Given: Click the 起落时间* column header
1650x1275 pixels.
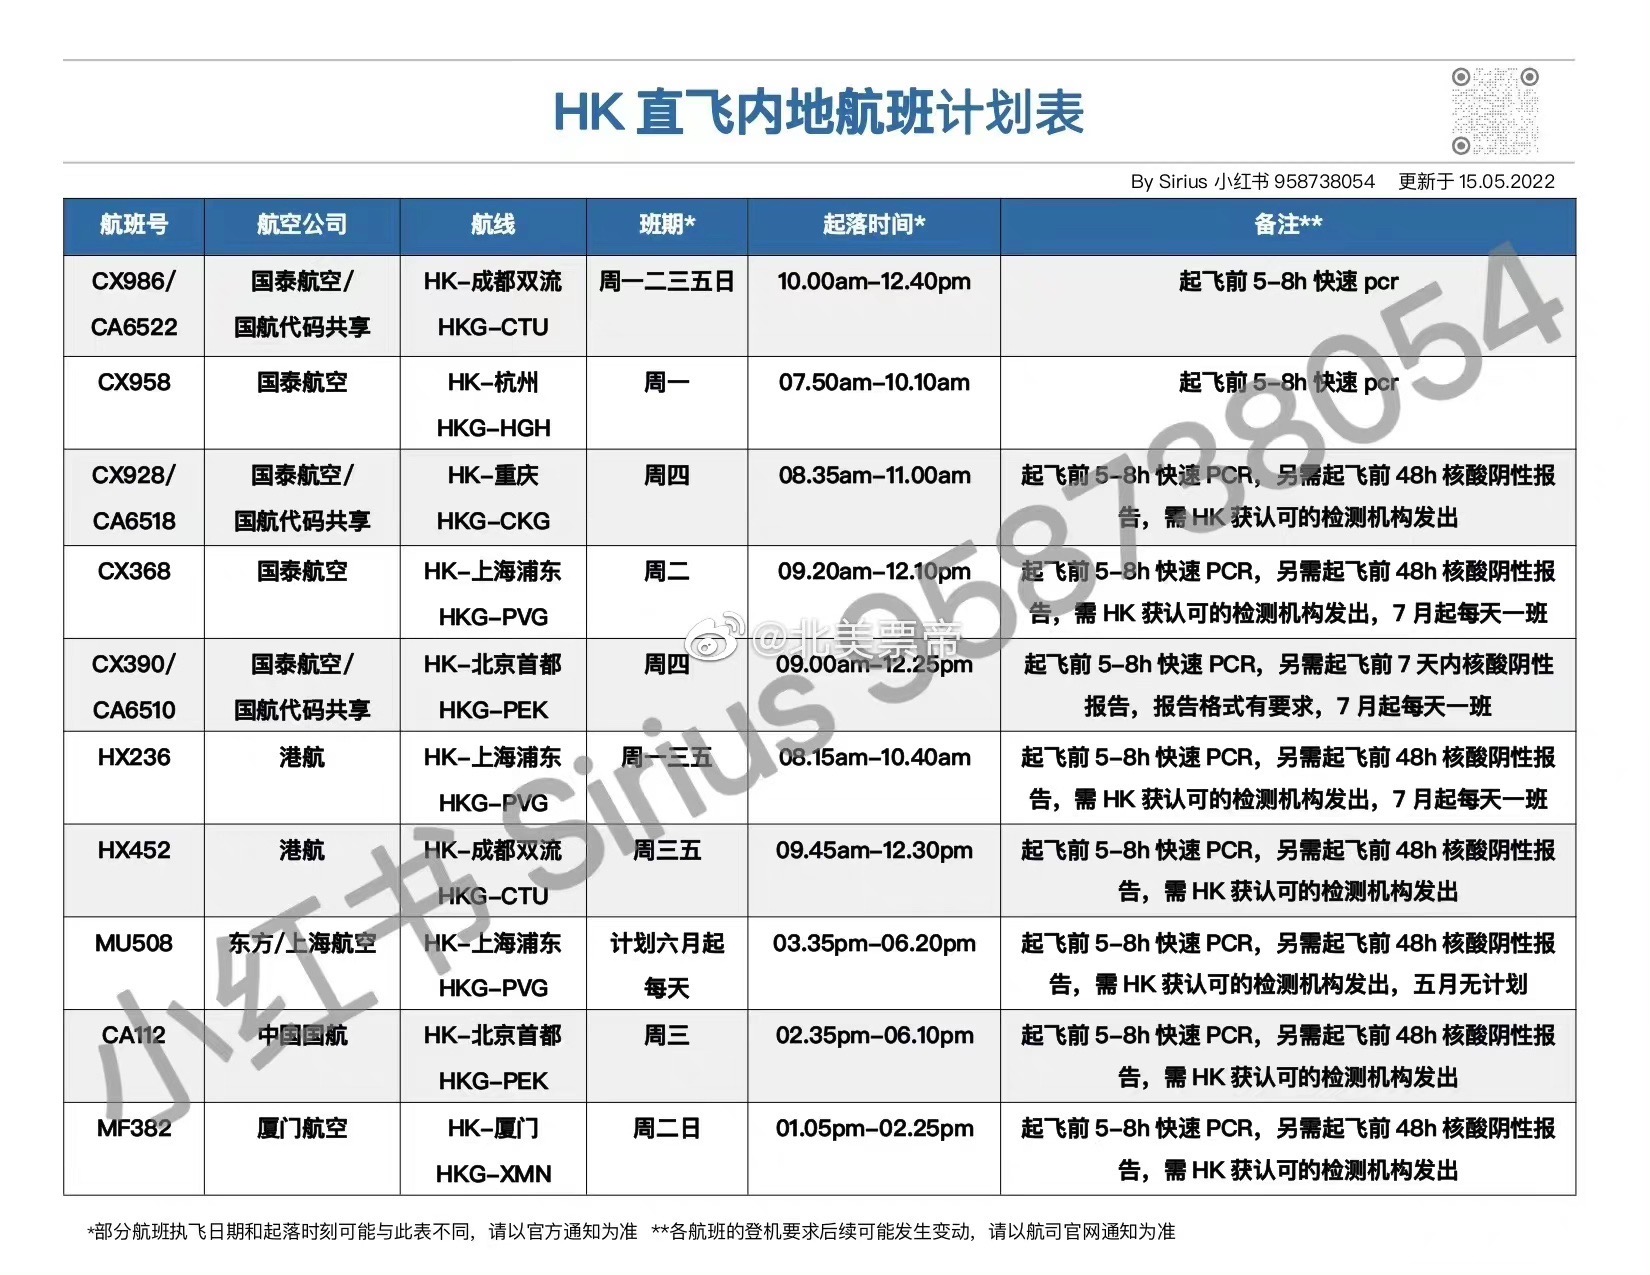Looking at the screenshot, I should tap(873, 225).
